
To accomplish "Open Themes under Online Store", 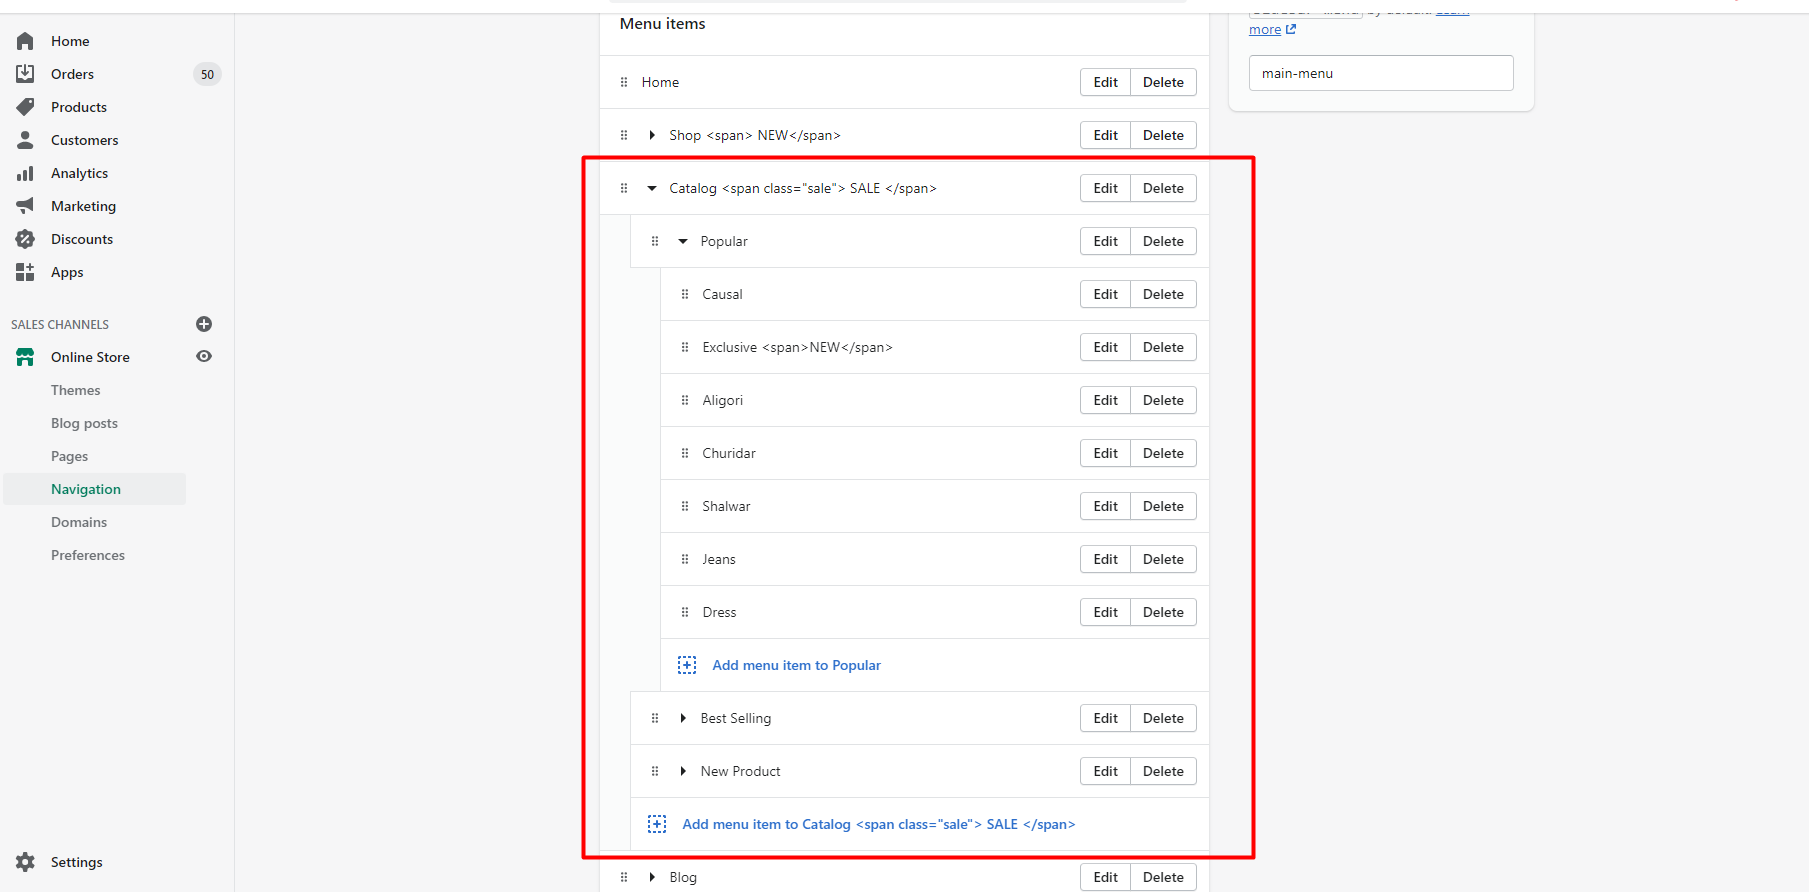I will click(x=76, y=390).
